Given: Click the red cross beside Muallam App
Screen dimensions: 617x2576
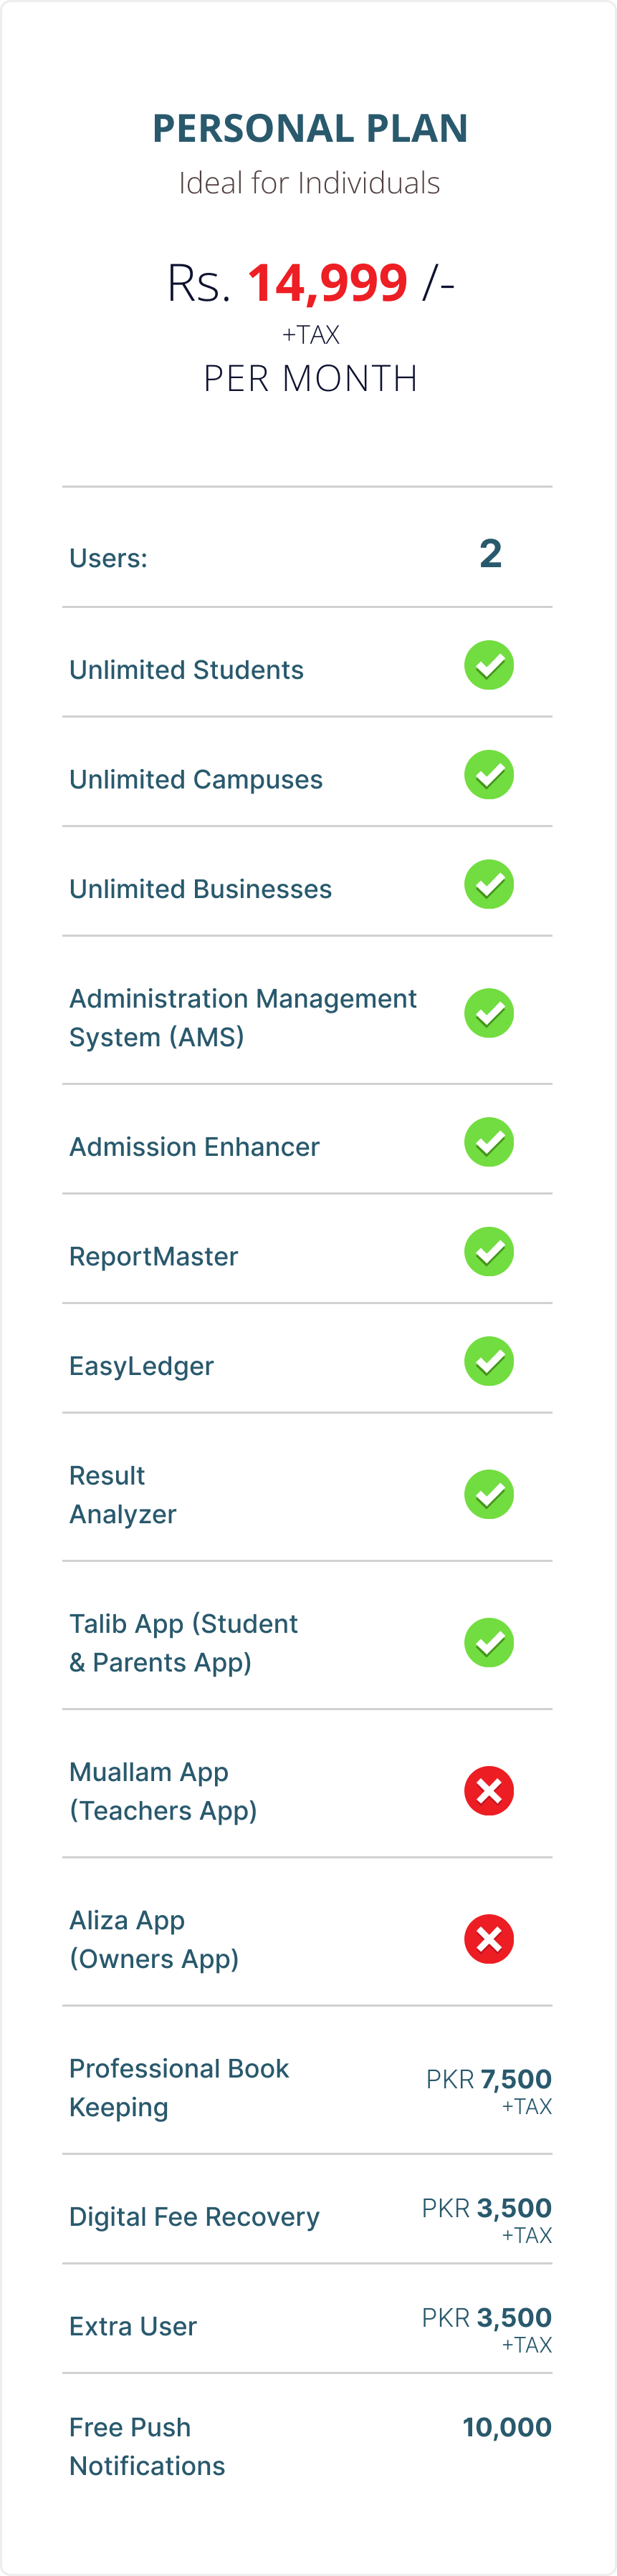Looking at the screenshot, I should pos(489,1790).
